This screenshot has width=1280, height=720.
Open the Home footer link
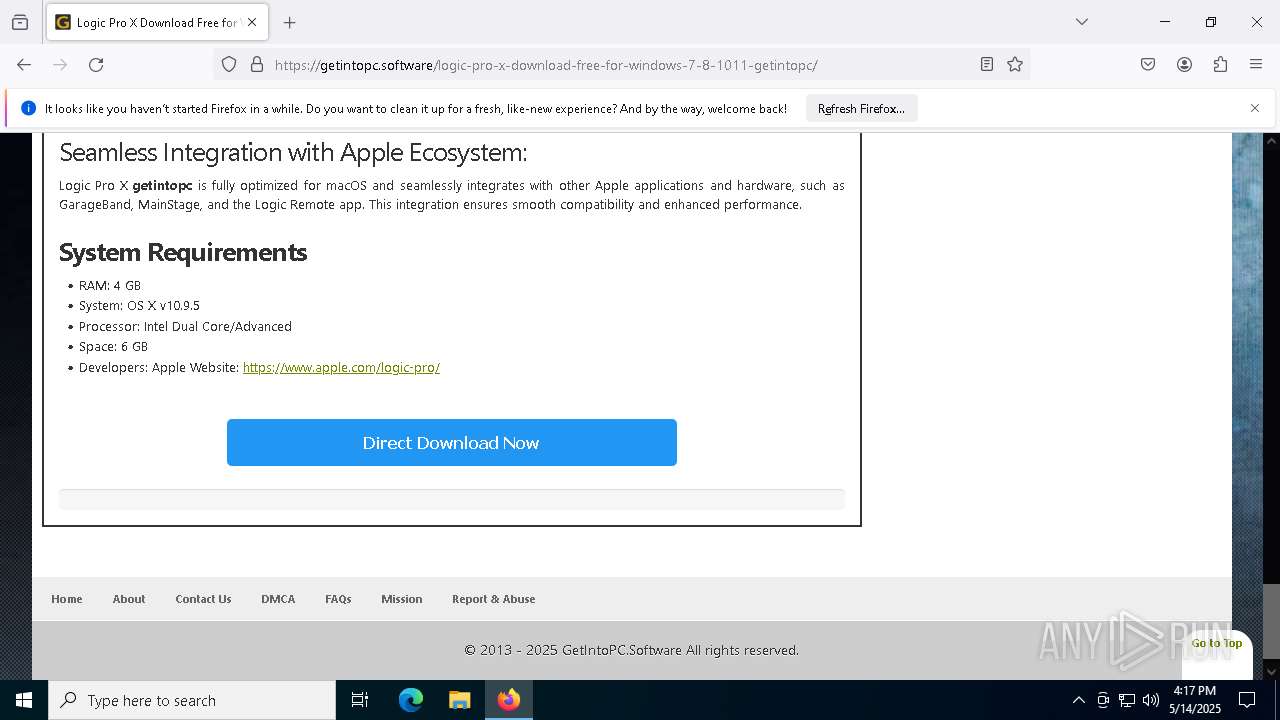coord(67,599)
